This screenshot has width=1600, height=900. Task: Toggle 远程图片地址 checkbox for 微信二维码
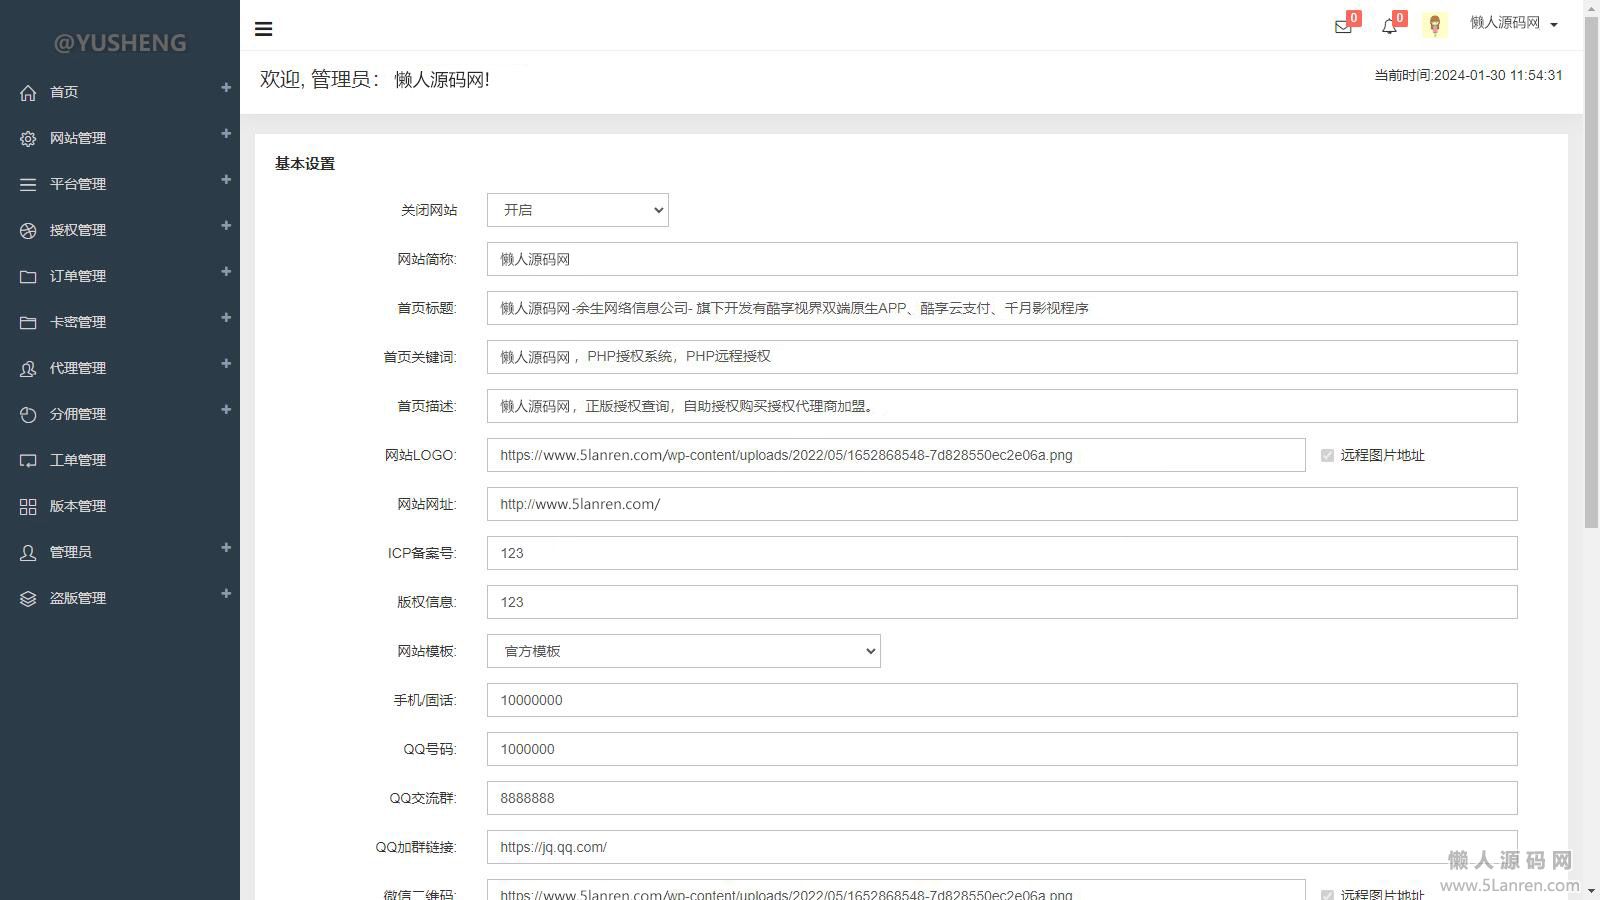1327,894
